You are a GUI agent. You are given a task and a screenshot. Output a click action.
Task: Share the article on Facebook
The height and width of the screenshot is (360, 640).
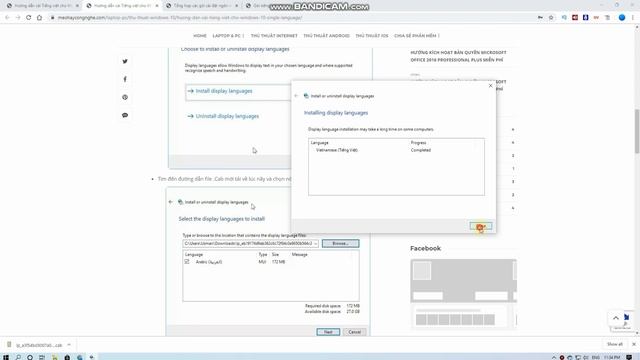coord(125,79)
